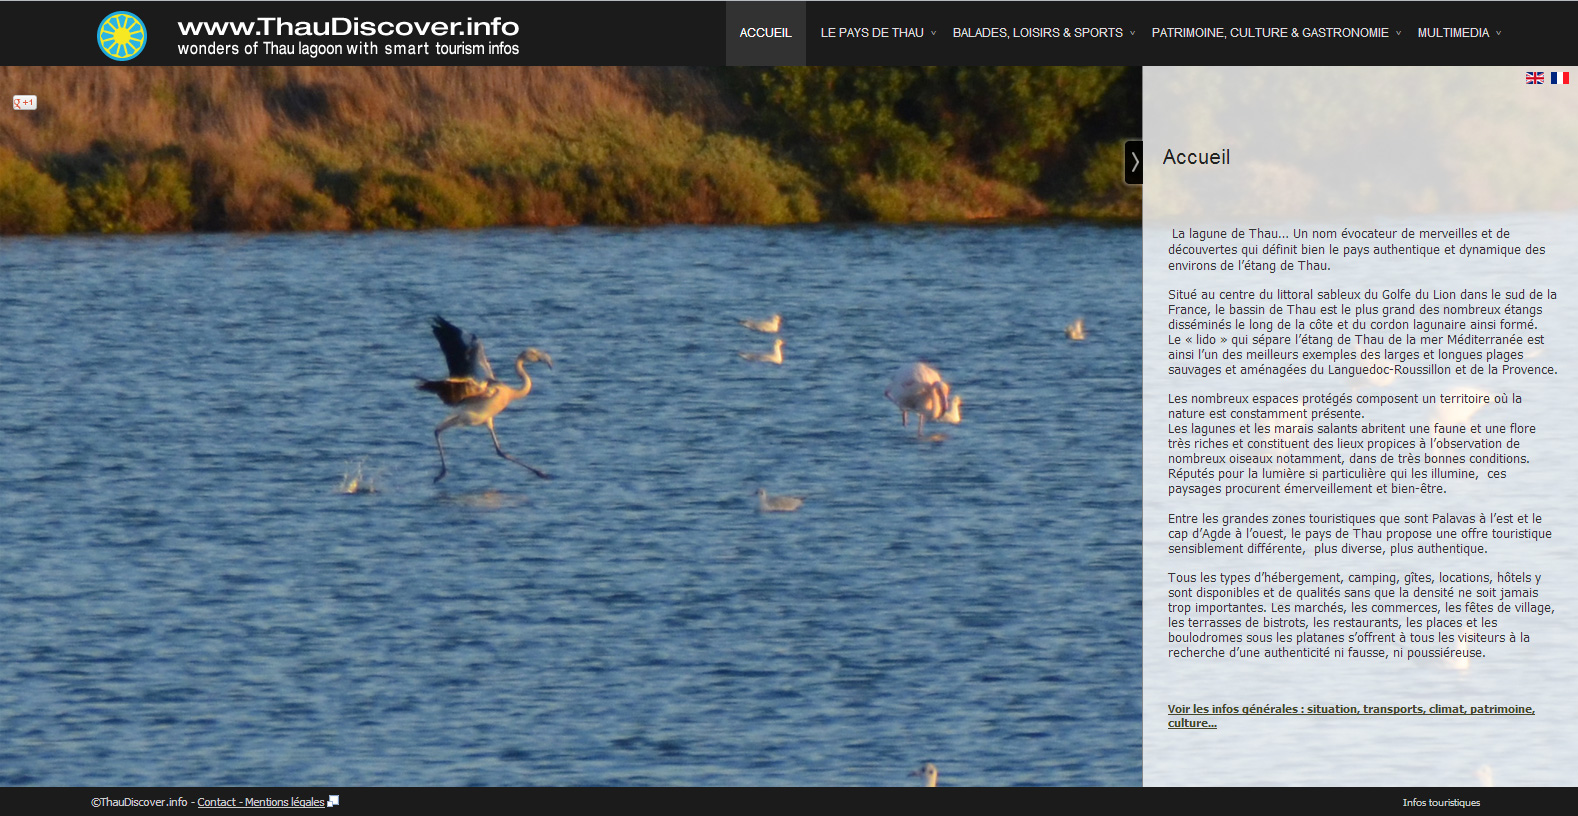Expand the BALADES, LOISIRS & SPORTS dropdown arrow
The height and width of the screenshot is (816, 1578).
point(1132,34)
